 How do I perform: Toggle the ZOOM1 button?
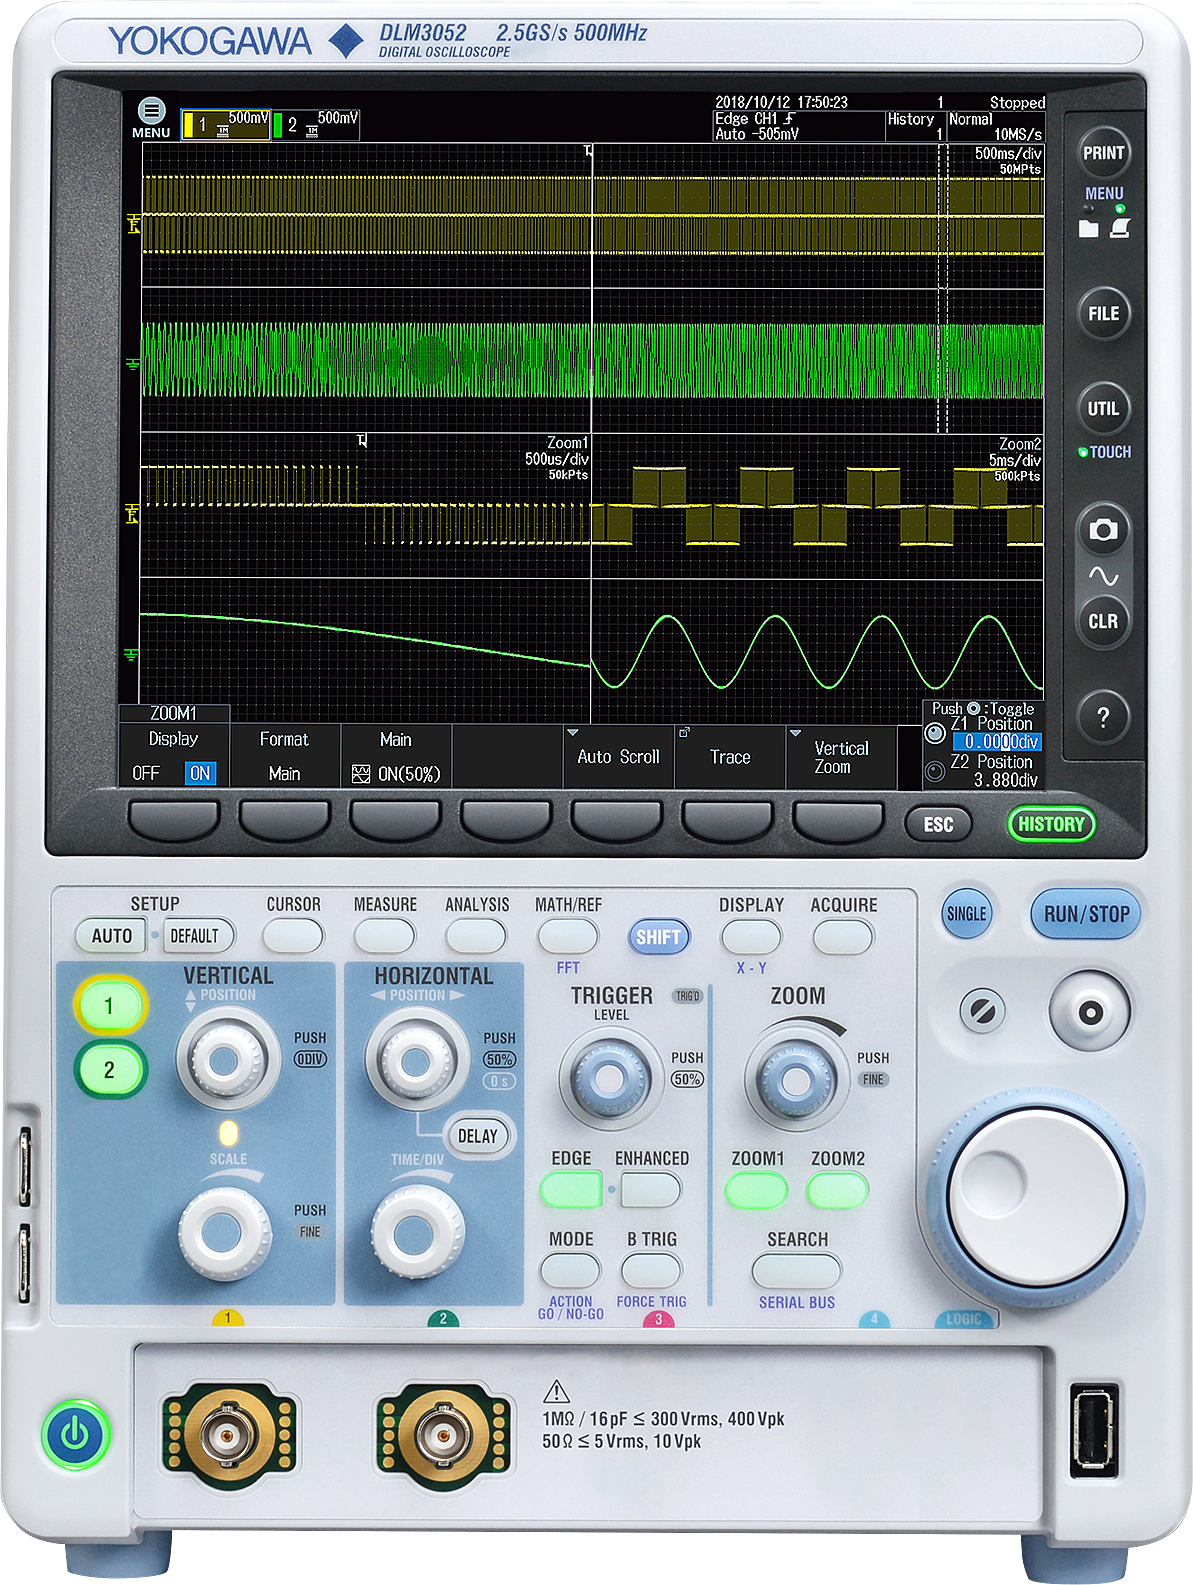[x=757, y=1190]
